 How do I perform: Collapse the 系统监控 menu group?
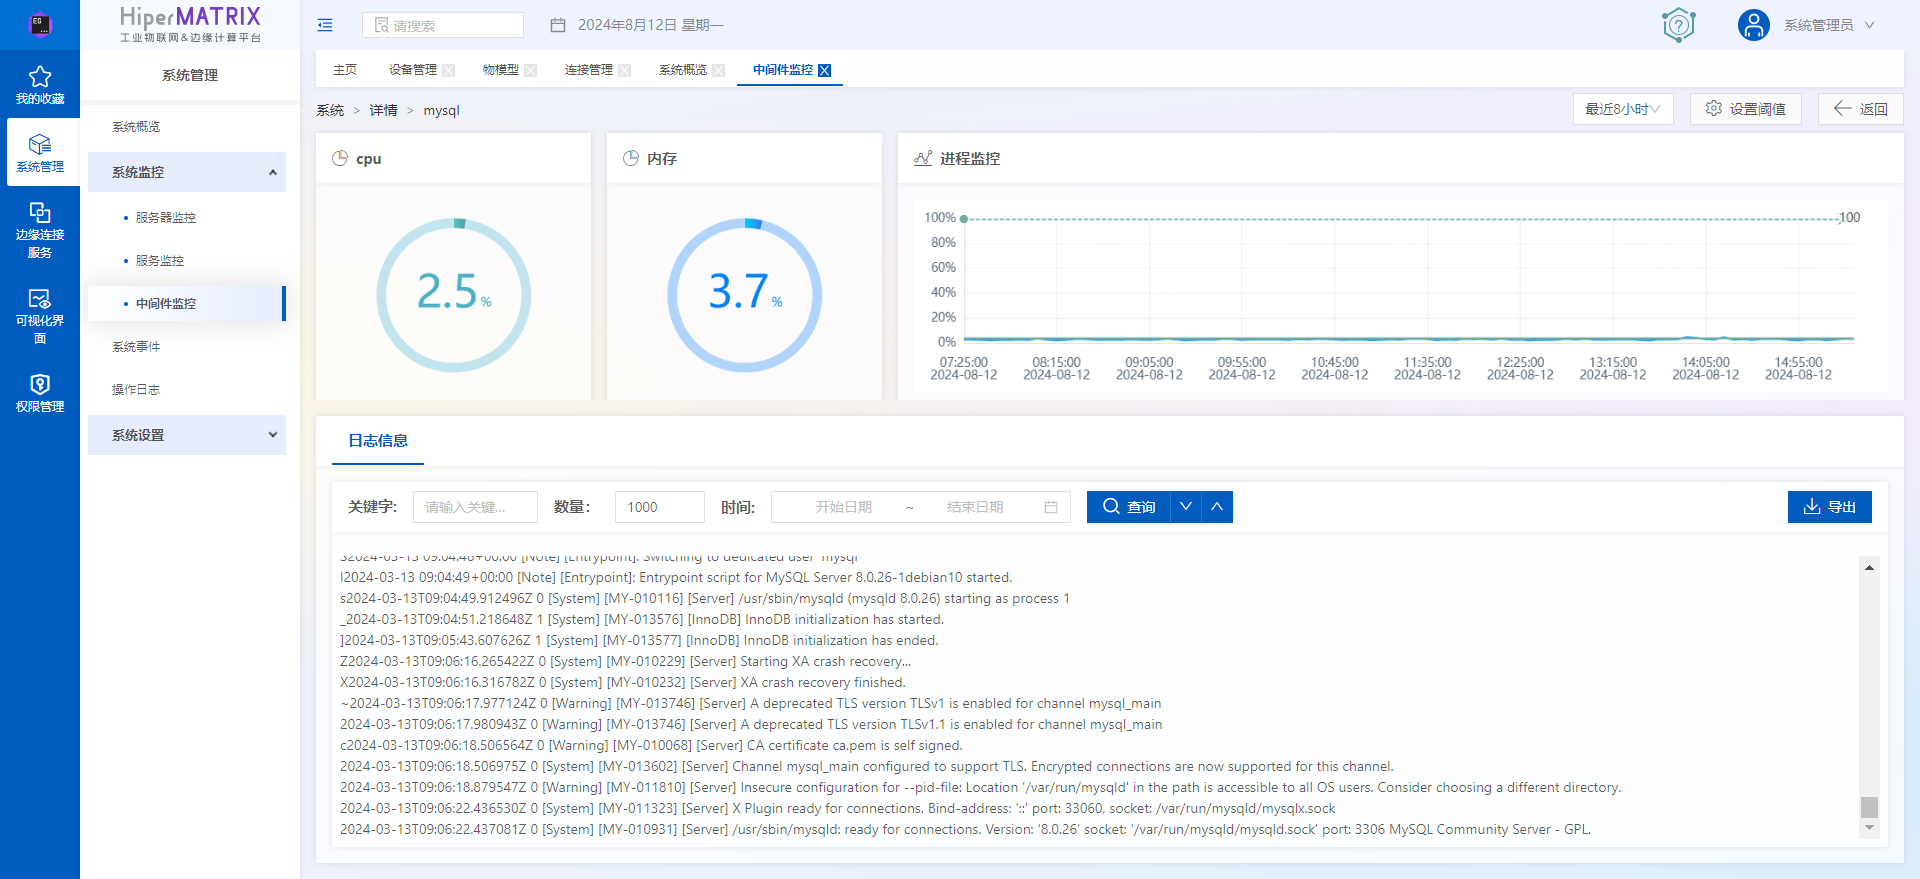(x=187, y=172)
